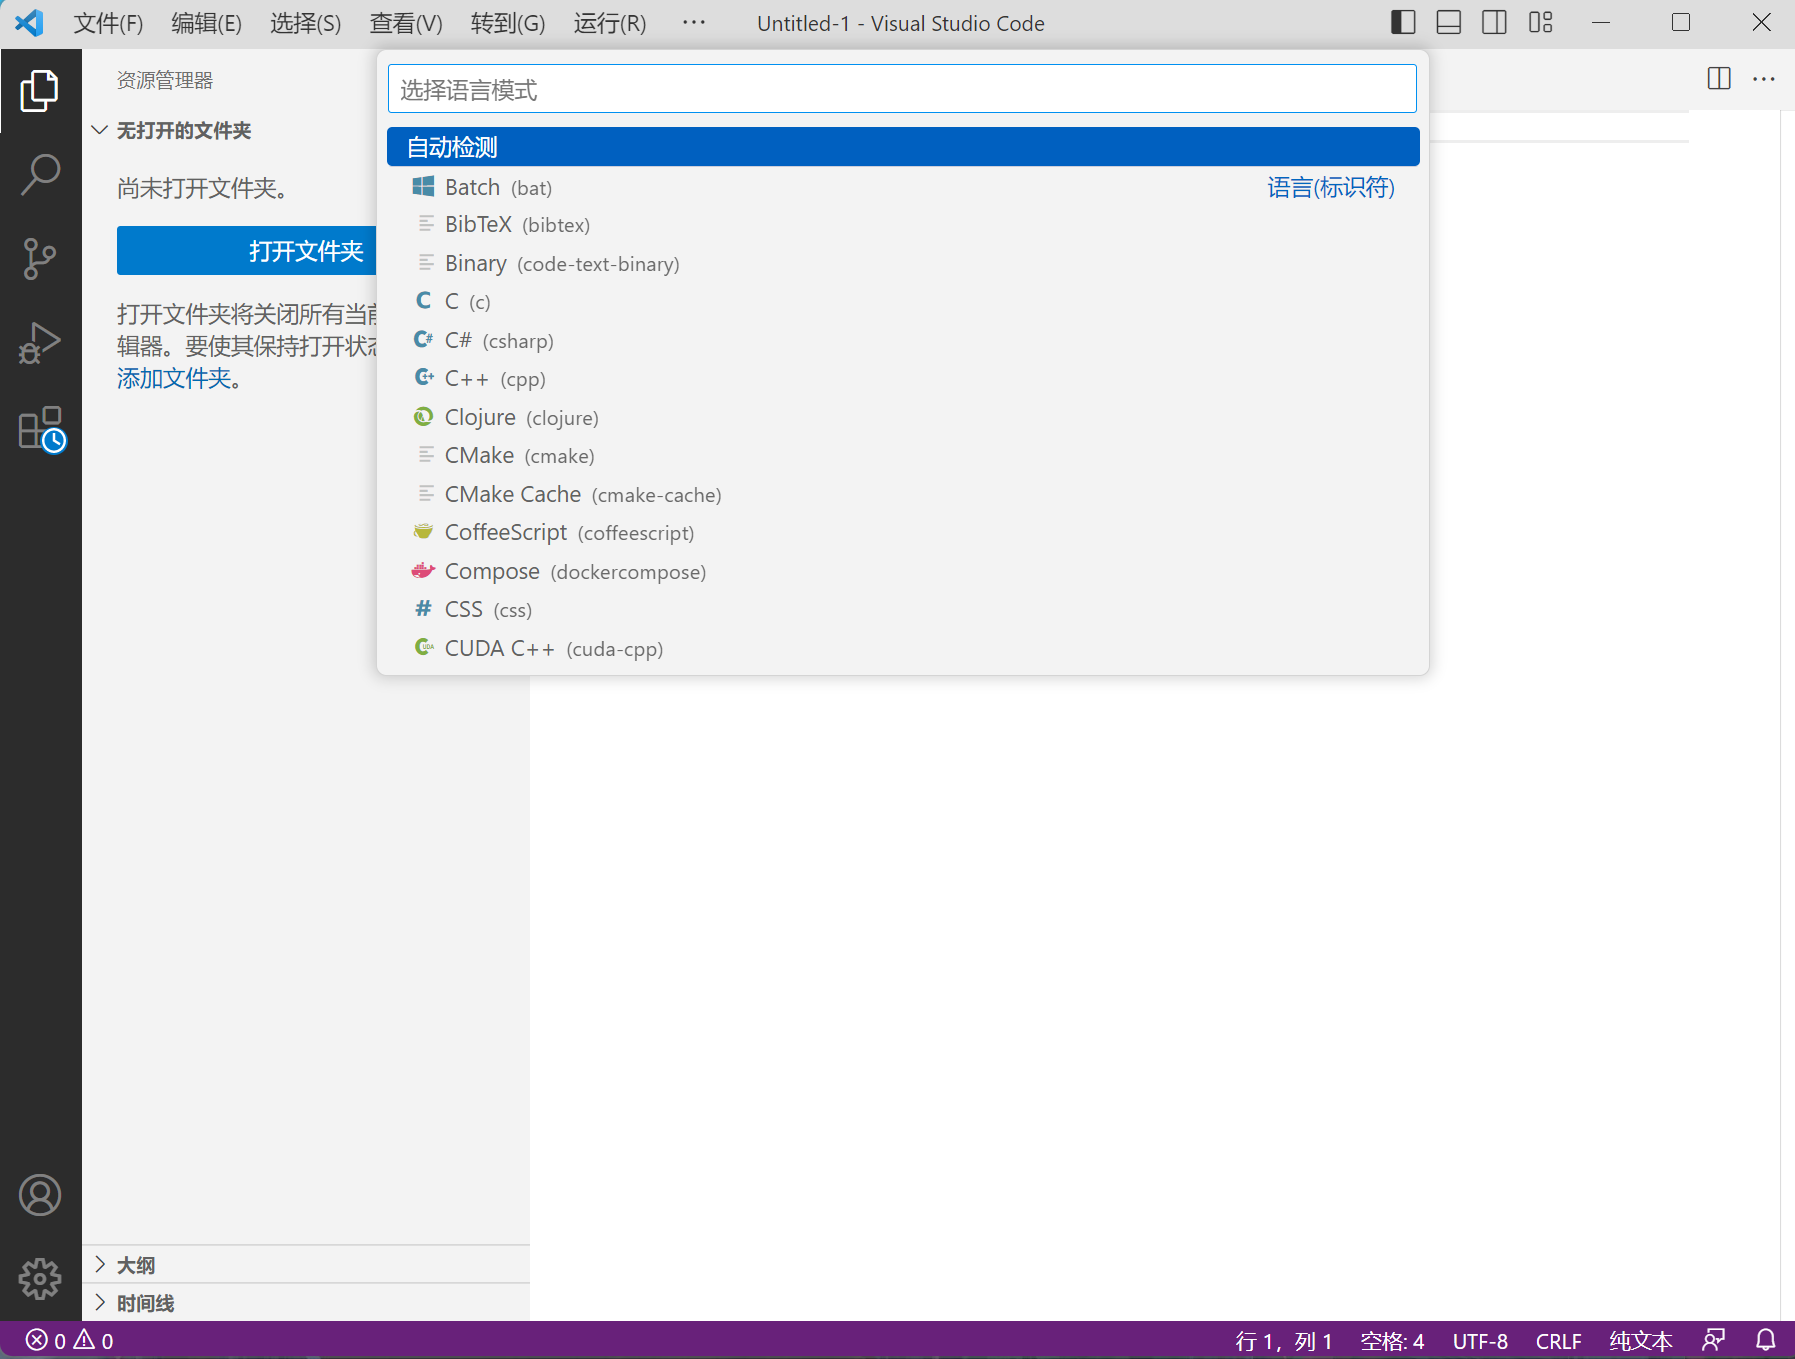The image size is (1795, 1359).
Task: Select CUDA C++ (cuda-cpp) language
Action: coord(903,649)
